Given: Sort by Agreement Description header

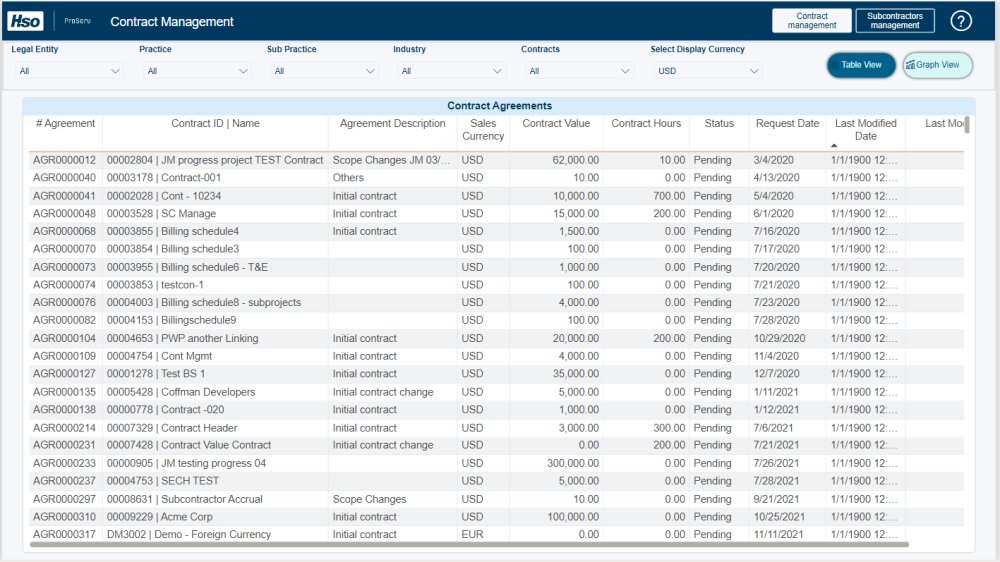Looking at the screenshot, I should point(392,124).
